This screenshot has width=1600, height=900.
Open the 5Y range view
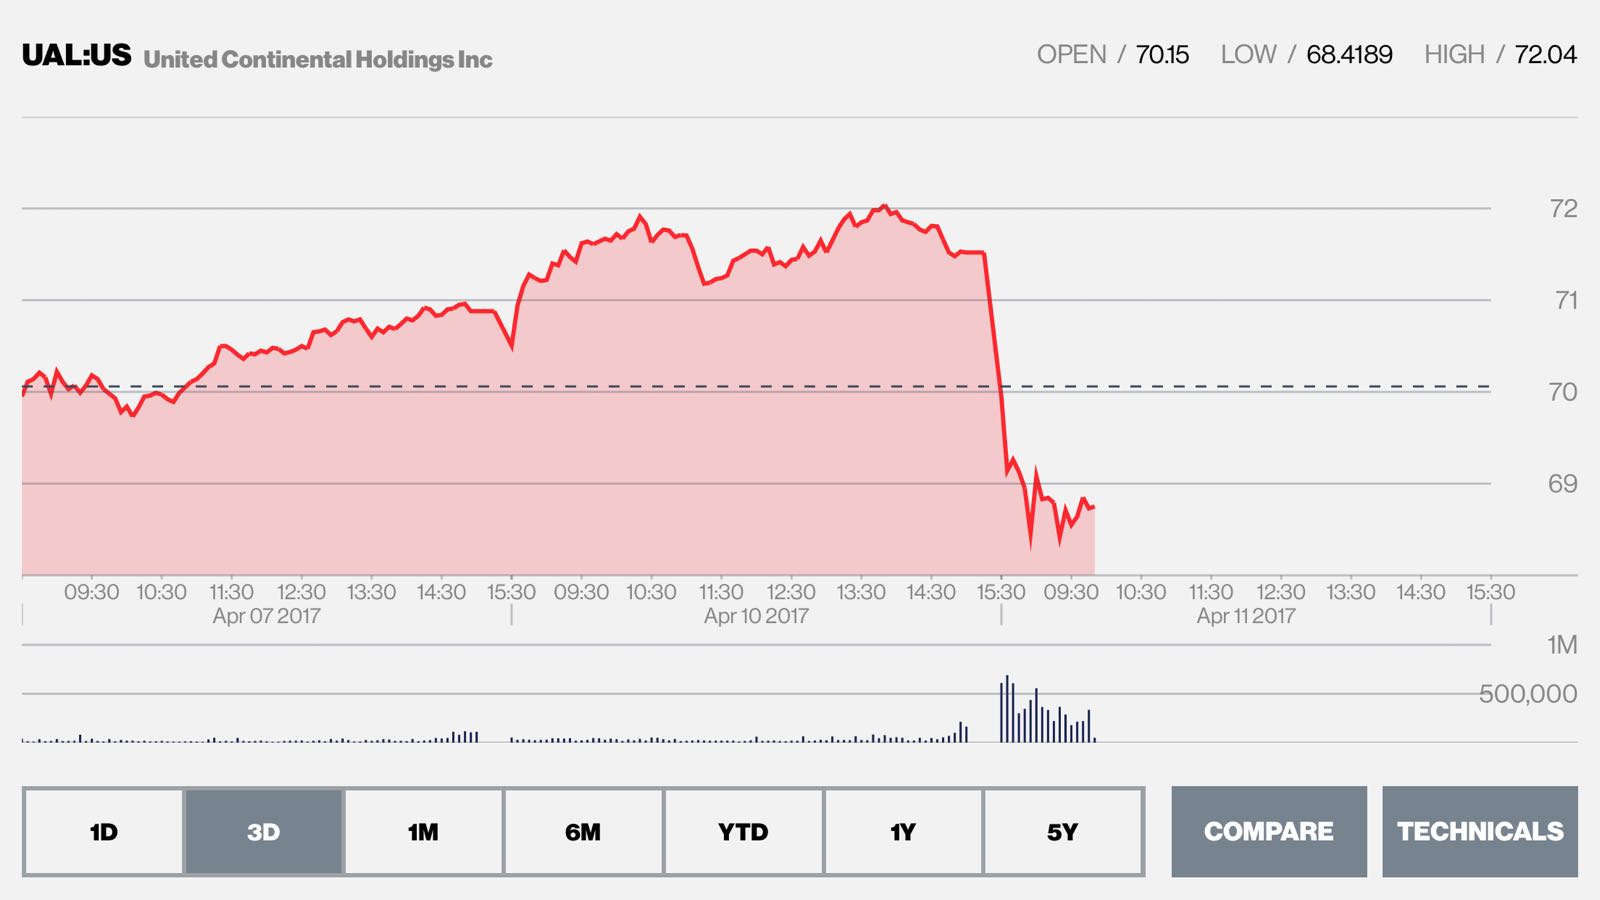click(x=1063, y=832)
